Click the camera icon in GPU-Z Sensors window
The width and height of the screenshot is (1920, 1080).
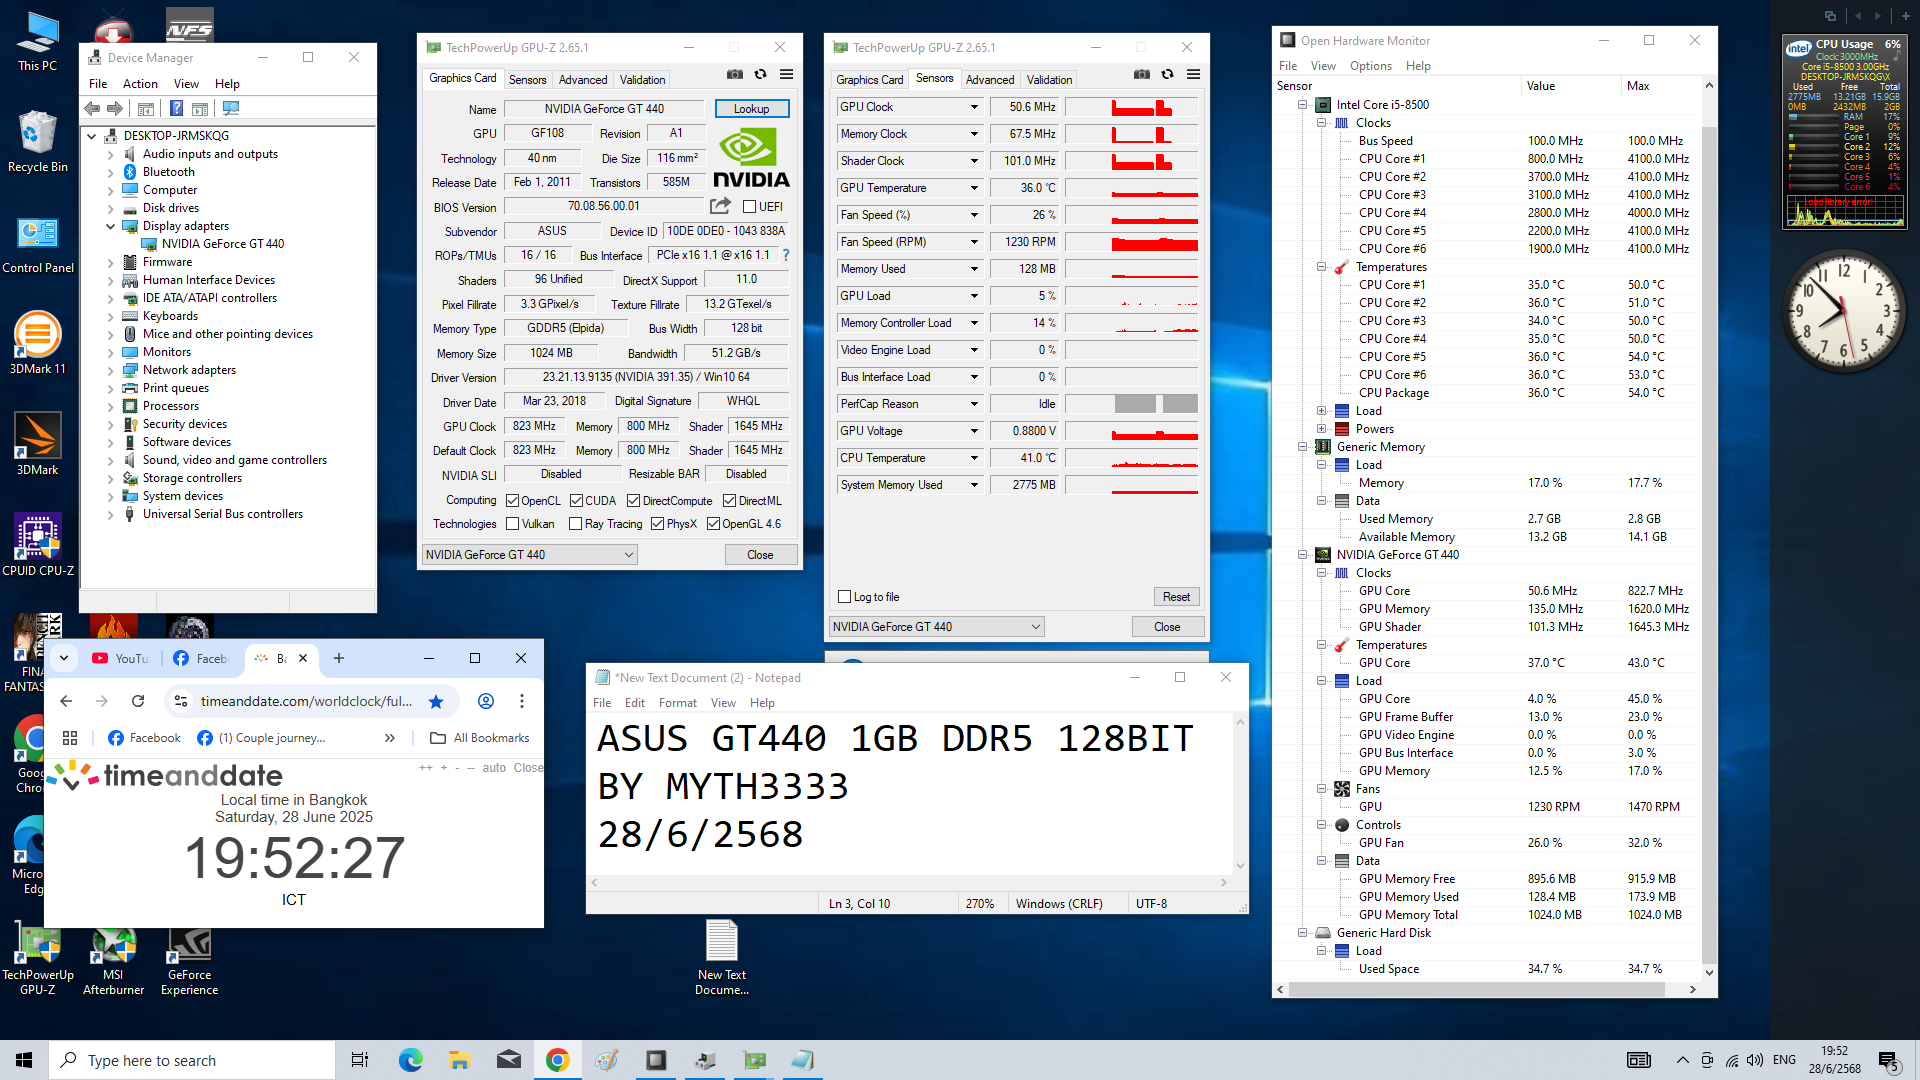click(1142, 75)
